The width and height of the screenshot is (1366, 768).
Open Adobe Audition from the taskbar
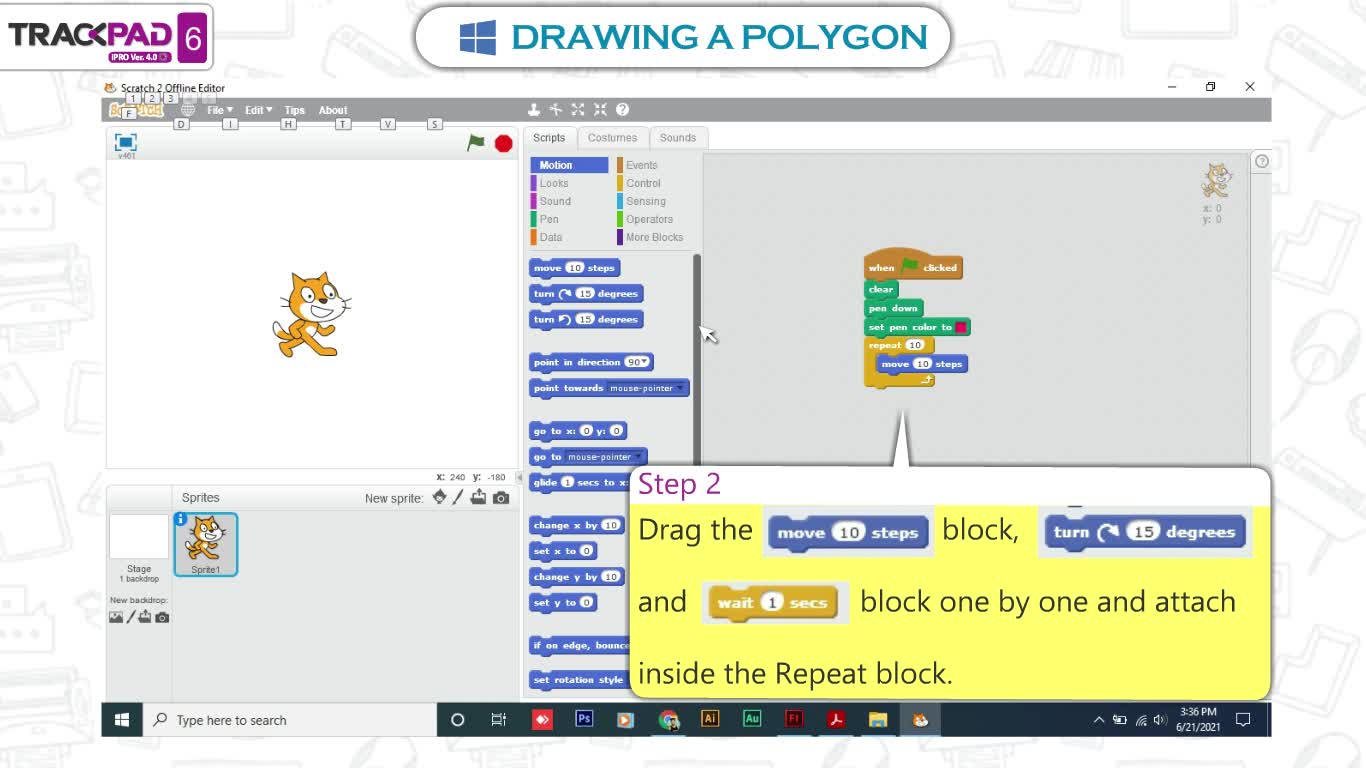point(752,719)
